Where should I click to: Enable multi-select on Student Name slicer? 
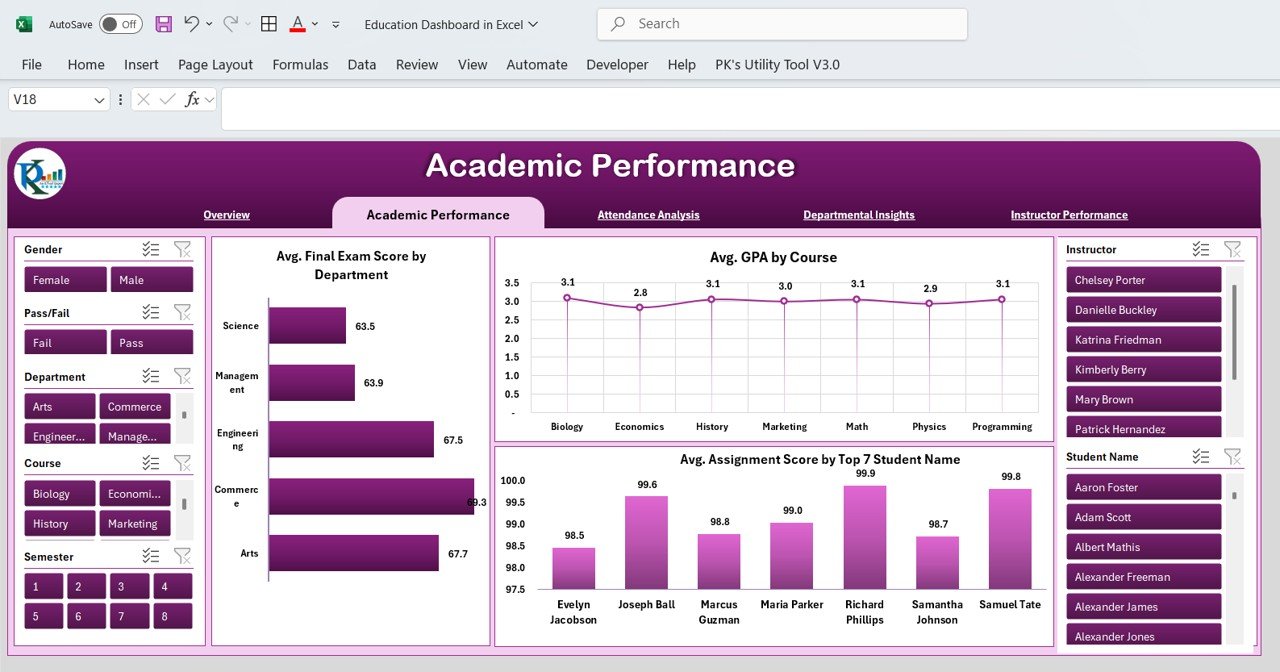(1201, 457)
